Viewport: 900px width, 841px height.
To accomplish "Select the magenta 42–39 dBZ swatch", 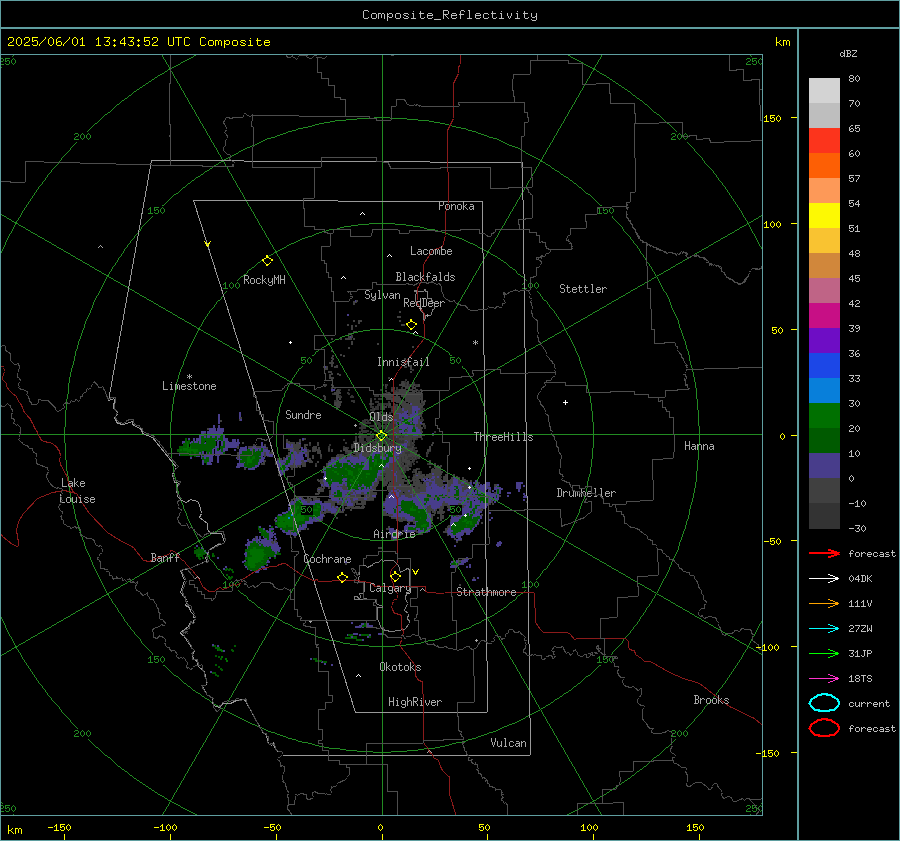I will 824,316.
